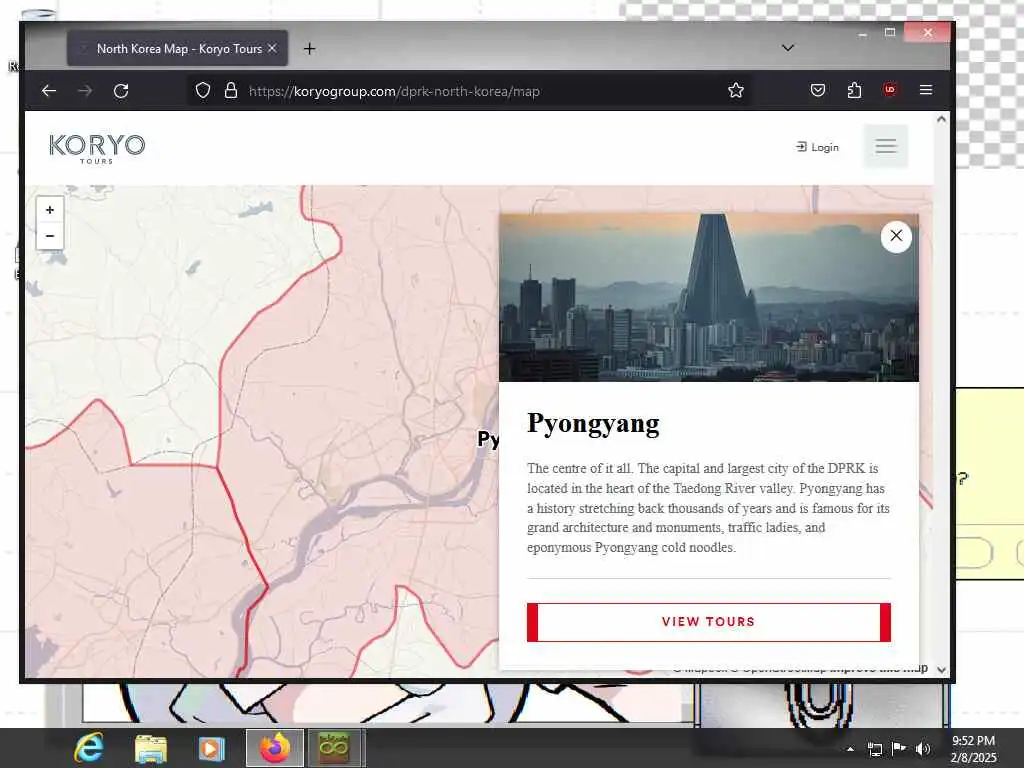The height and width of the screenshot is (768, 1024).
Task: Bookmark this page with the star icon
Action: pos(736,90)
